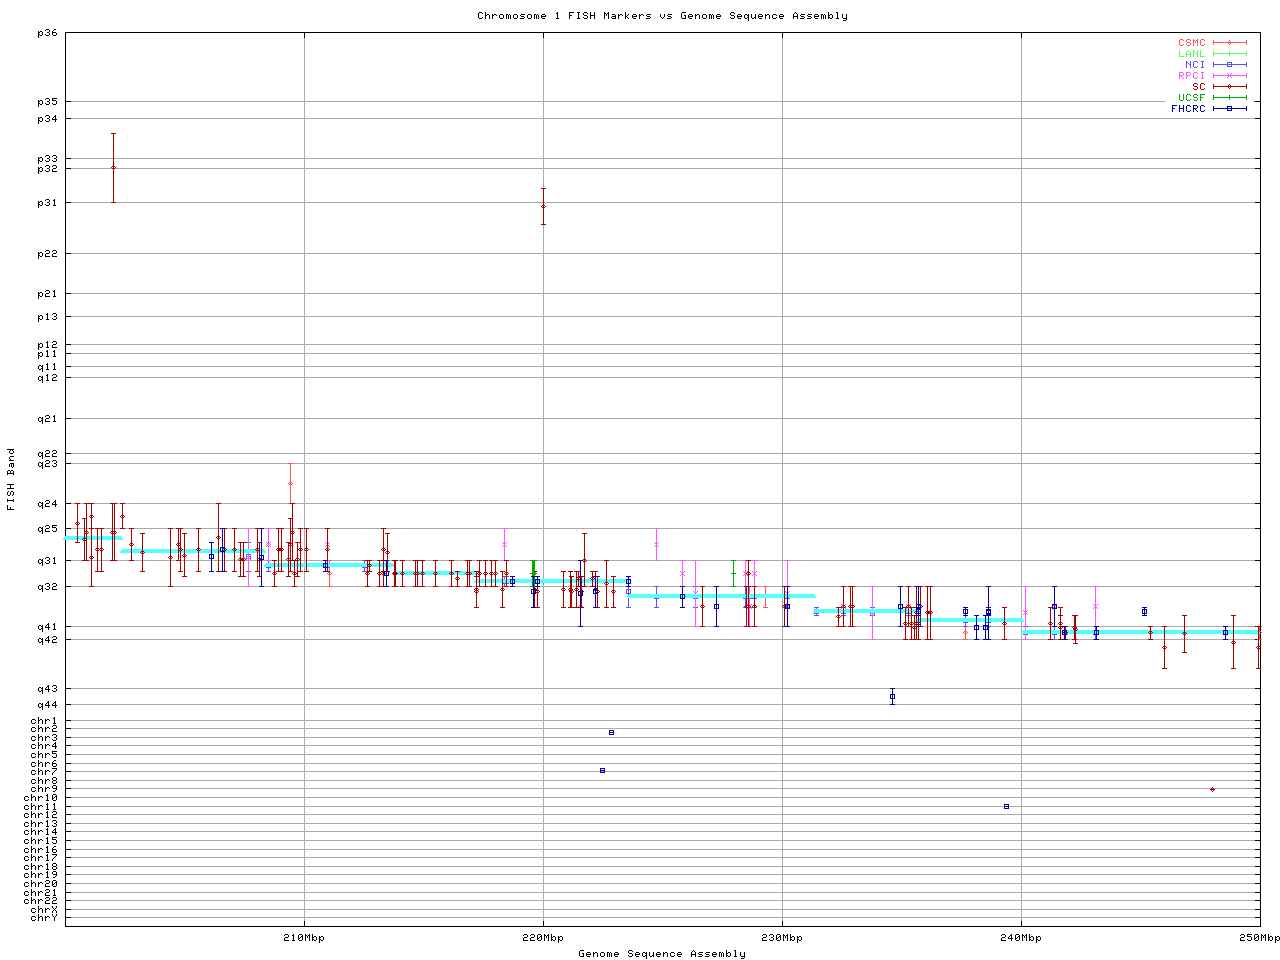
Task: Click the 220Mbp x-axis tick label
Action: (543, 938)
